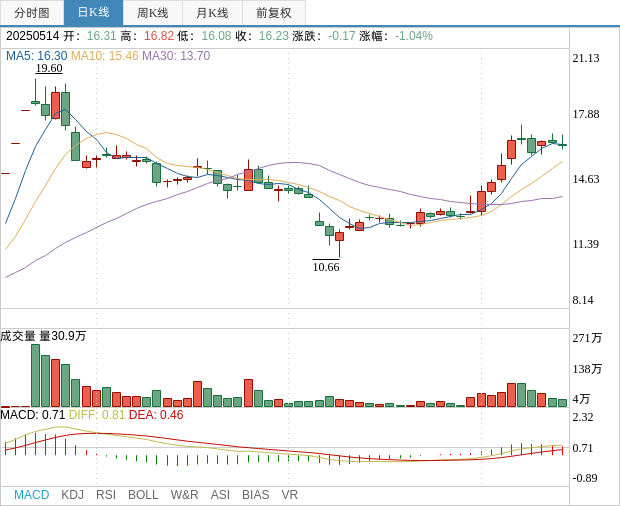This screenshot has width=620, height=506.
Task: Click the 271万 volume axis label
Action: pyautogui.click(x=588, y=338)
